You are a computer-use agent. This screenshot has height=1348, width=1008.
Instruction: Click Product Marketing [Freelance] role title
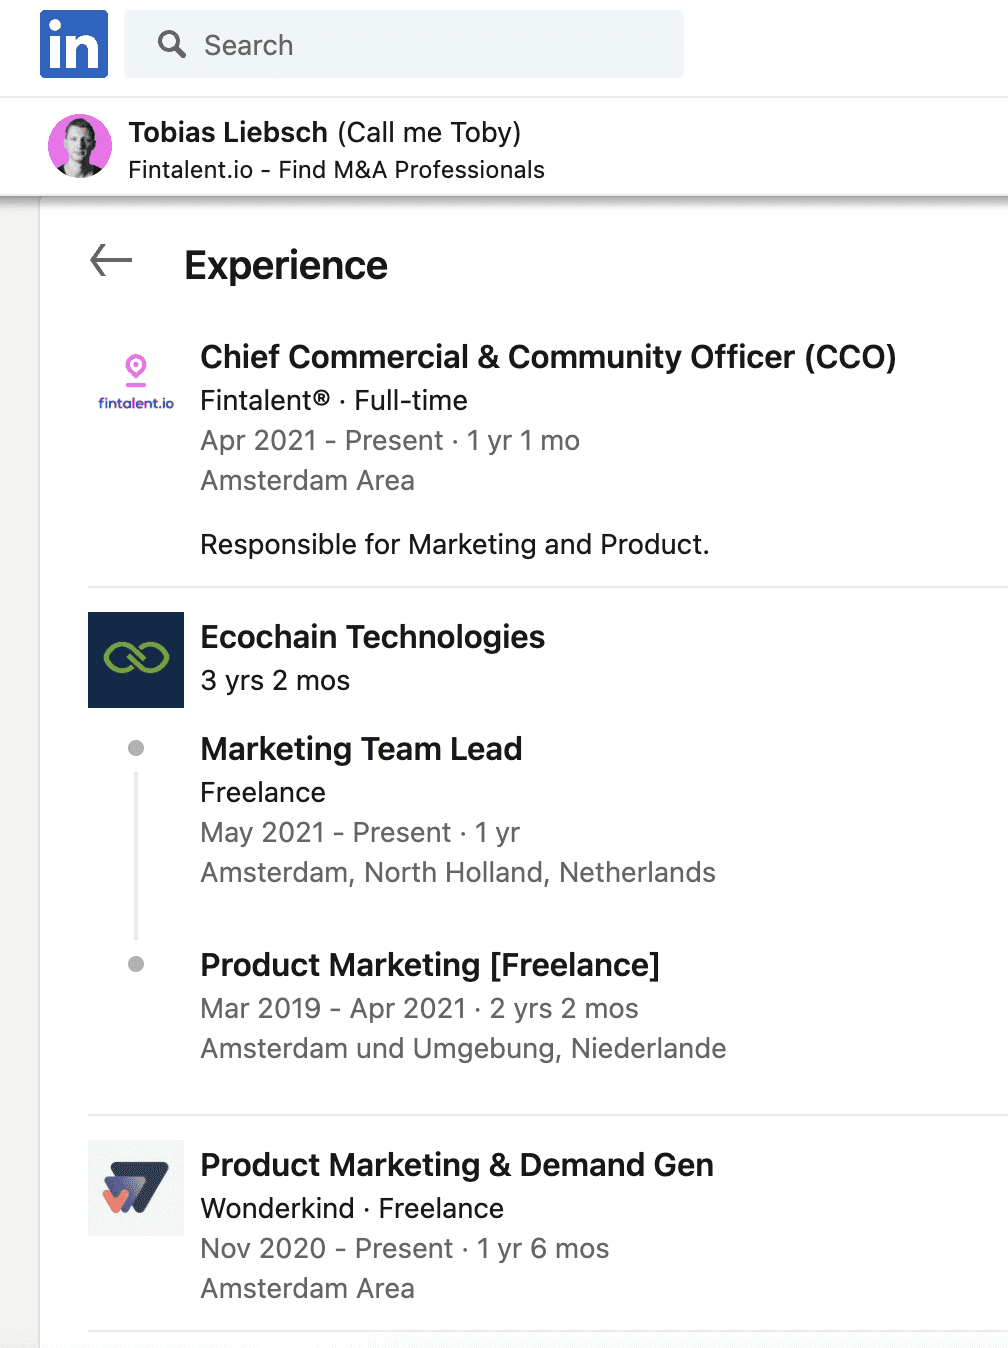coord(430,965)
